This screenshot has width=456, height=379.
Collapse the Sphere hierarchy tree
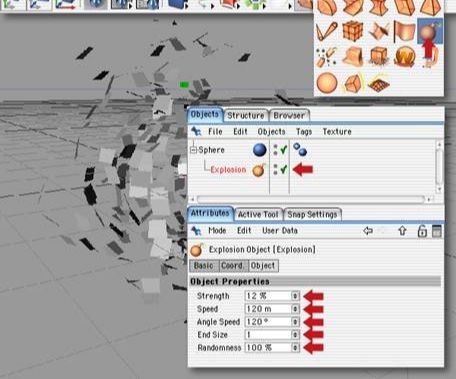[x=193, y=150]
